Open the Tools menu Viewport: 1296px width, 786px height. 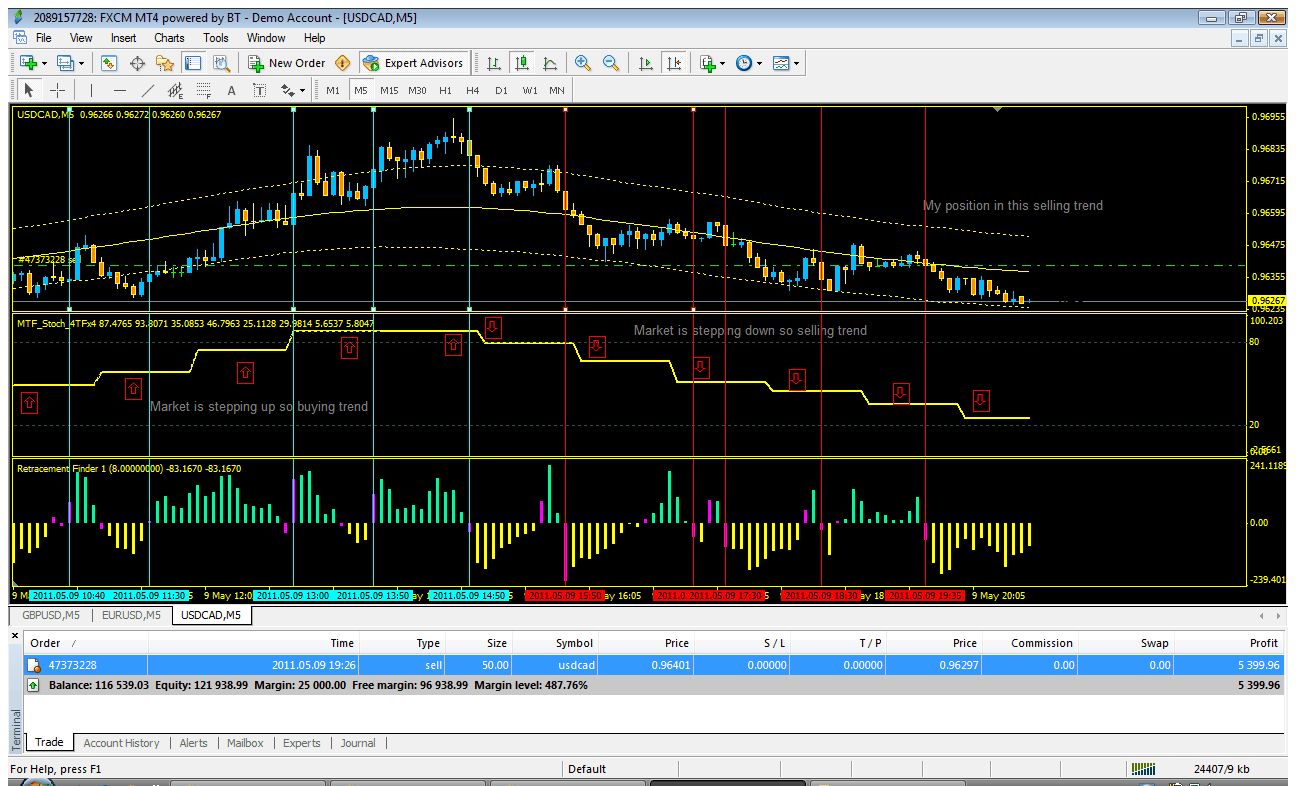point(216,38)
